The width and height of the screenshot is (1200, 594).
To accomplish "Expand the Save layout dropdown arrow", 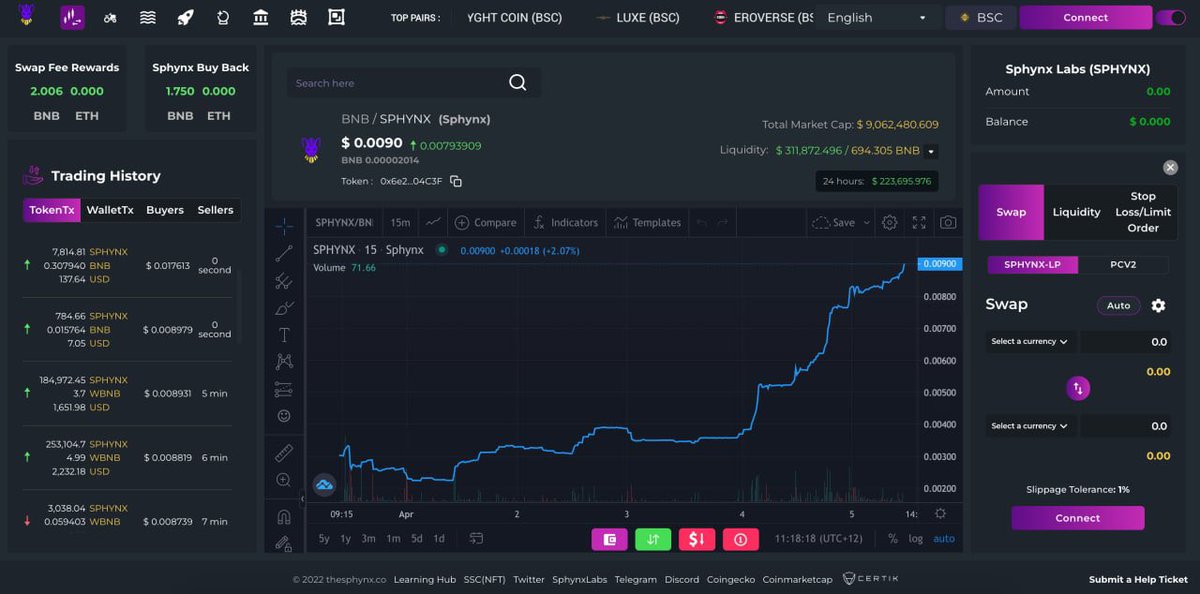I will point(866,222).
